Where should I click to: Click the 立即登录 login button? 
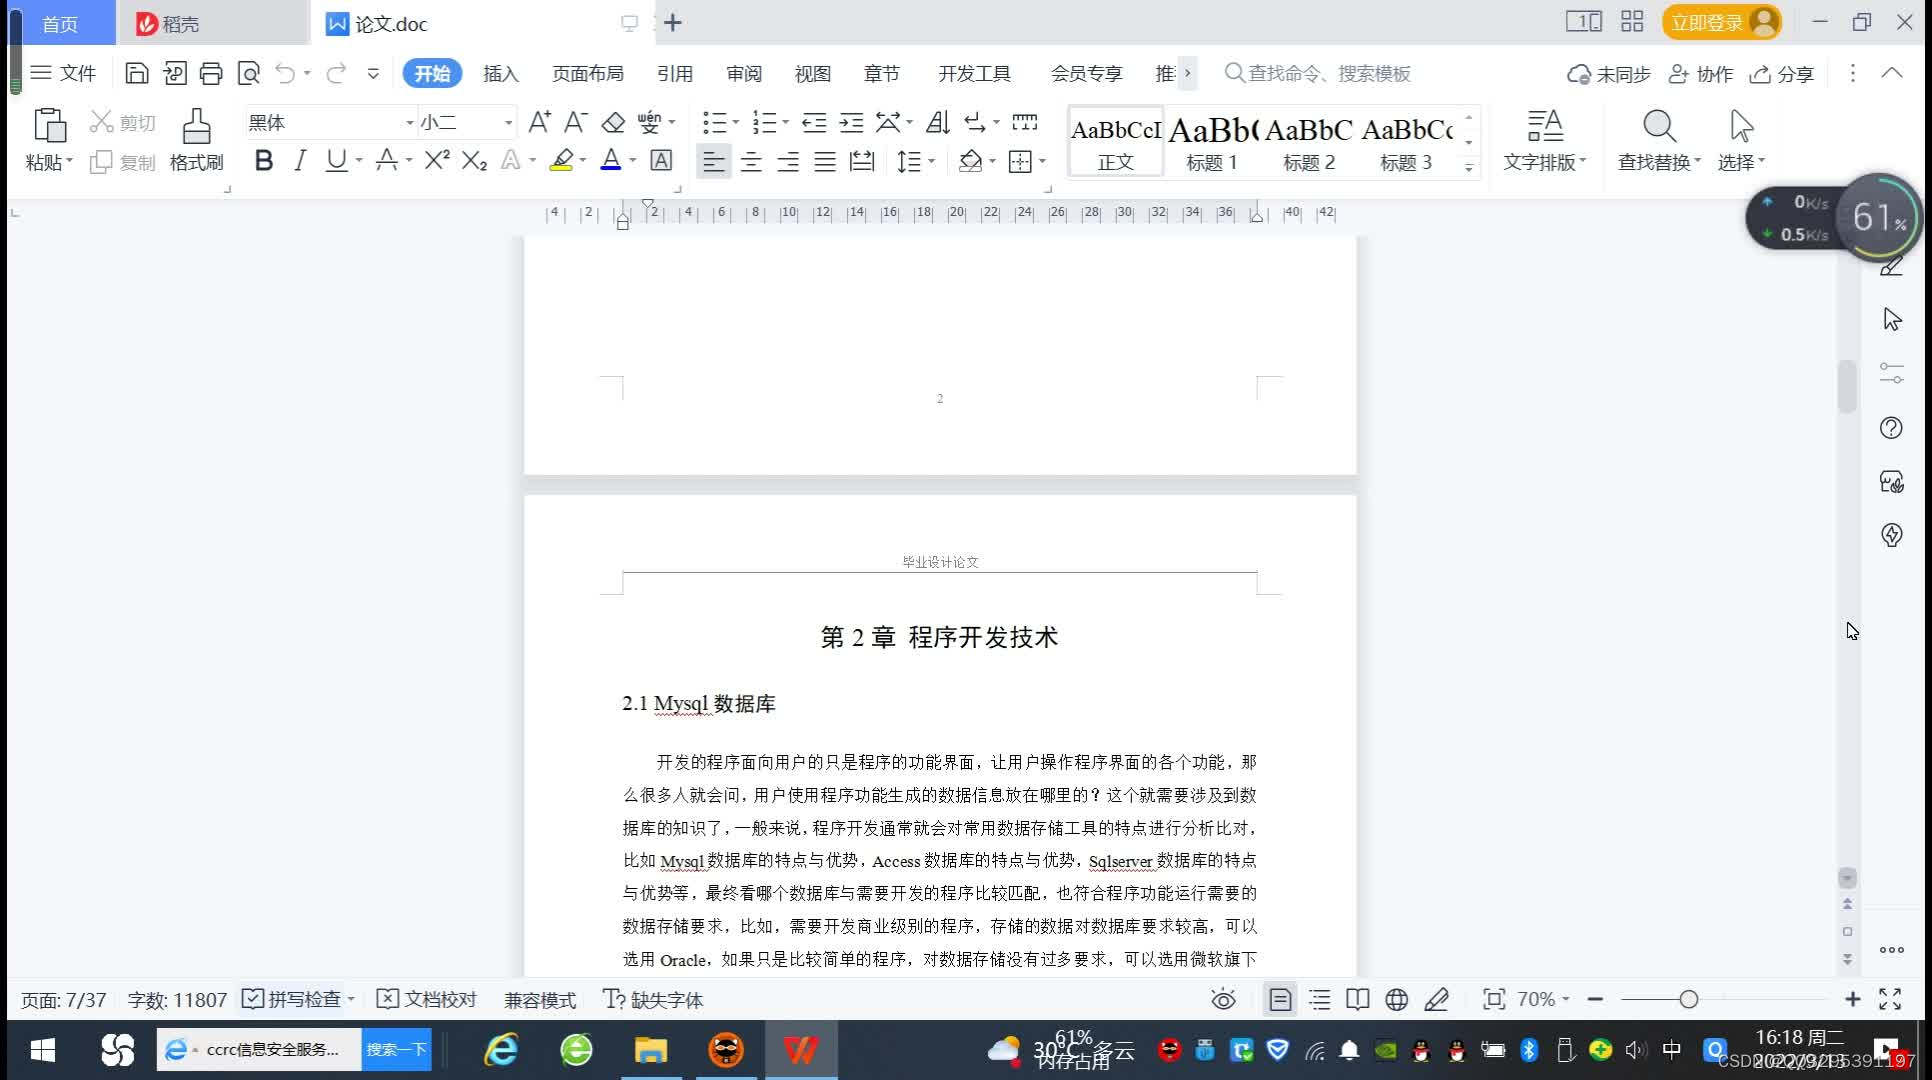click(1722, 22)
